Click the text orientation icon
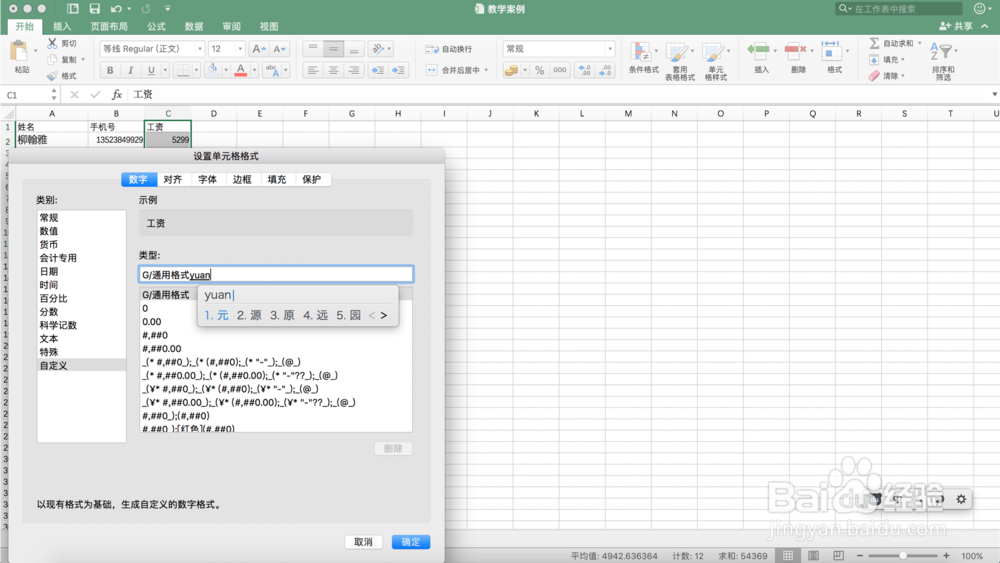Viewport: 1000px width, 563px height. pyautogui.click(x=378, y=49)
